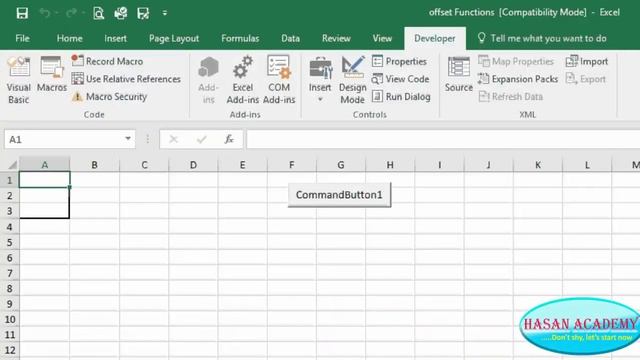The width and height of the screenshot is (640, 360).
Task: Click the Name Box showing A1
Action: click(x=64, y=140)
